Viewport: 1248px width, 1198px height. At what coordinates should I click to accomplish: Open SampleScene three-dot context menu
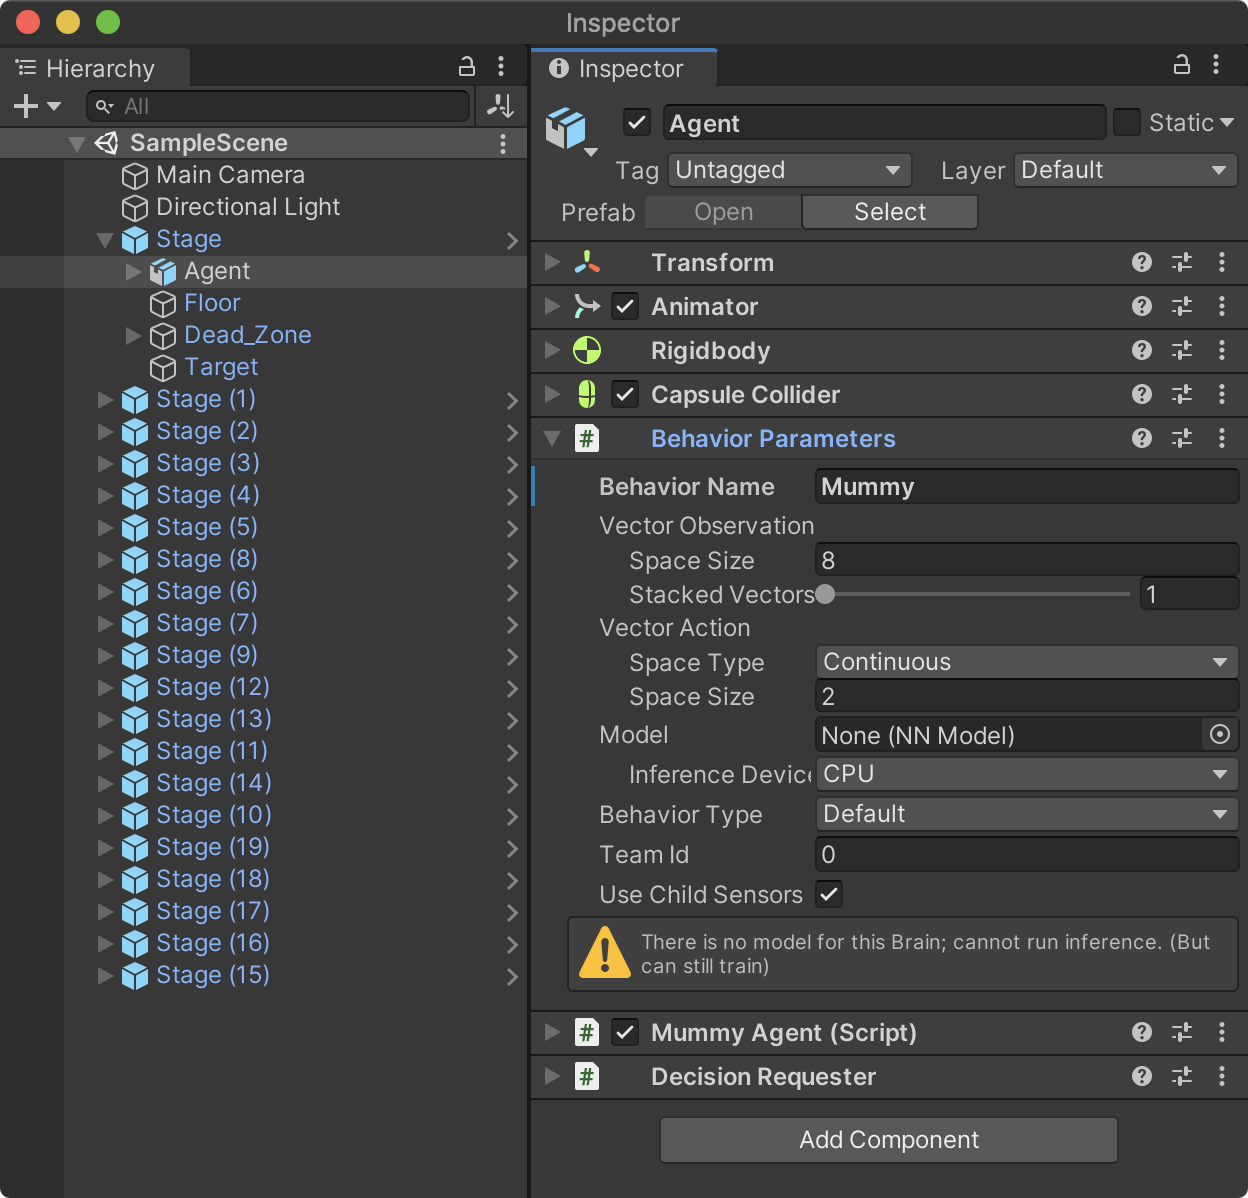(503, 143)
